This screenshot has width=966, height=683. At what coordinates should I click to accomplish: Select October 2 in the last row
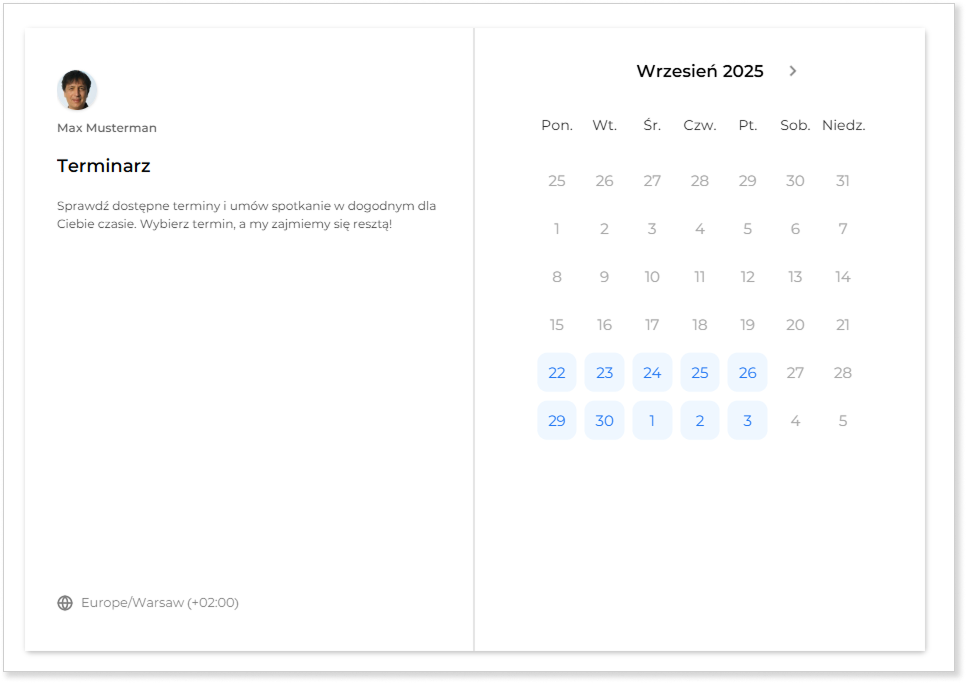click(x=700, y=421)
